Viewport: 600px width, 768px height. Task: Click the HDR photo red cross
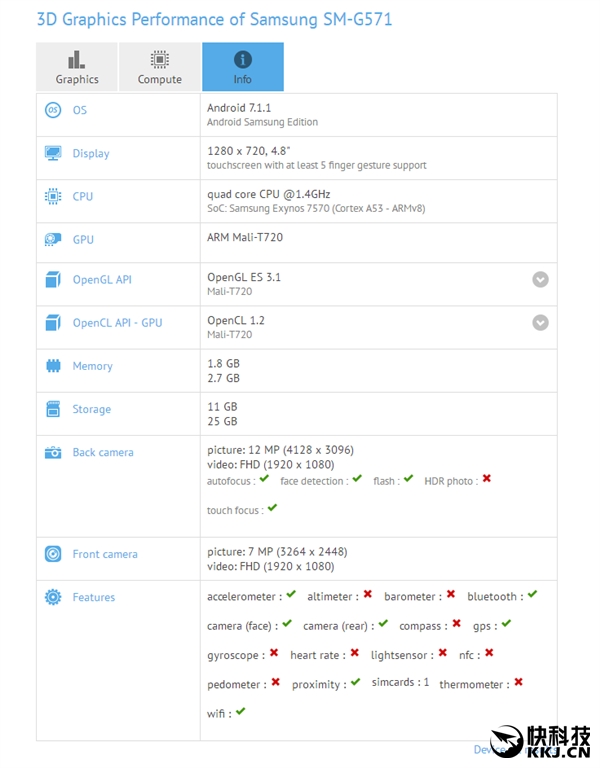tap(487, 479)
